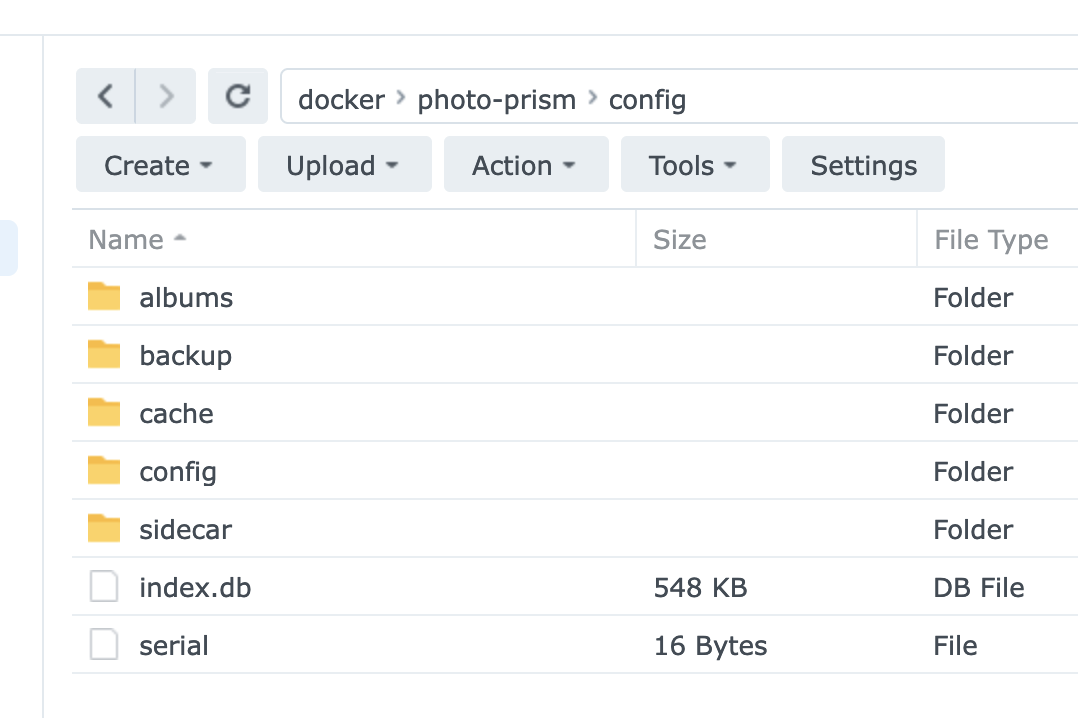Screen dimensions: 1078x718
Task: Click the 548 KB size cell
Action: [x=701, y=587]
